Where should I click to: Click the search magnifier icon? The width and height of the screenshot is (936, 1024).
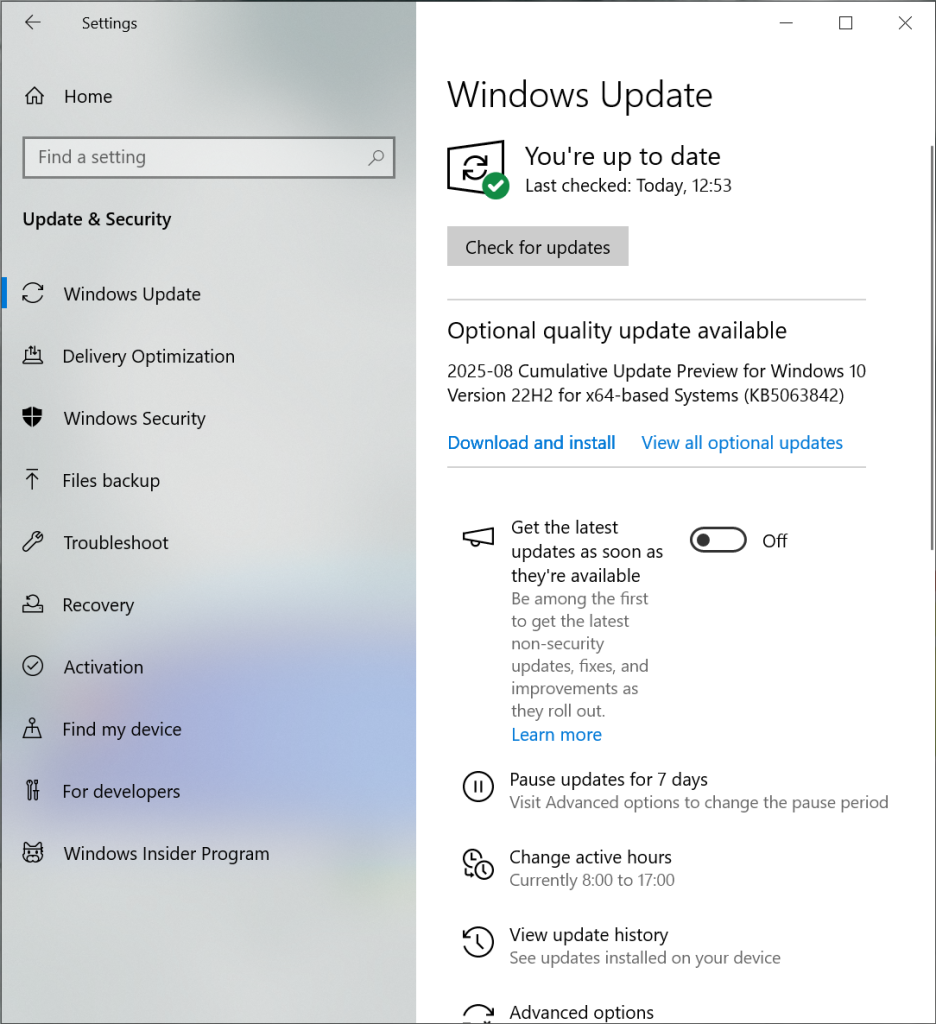coord(376,157)
